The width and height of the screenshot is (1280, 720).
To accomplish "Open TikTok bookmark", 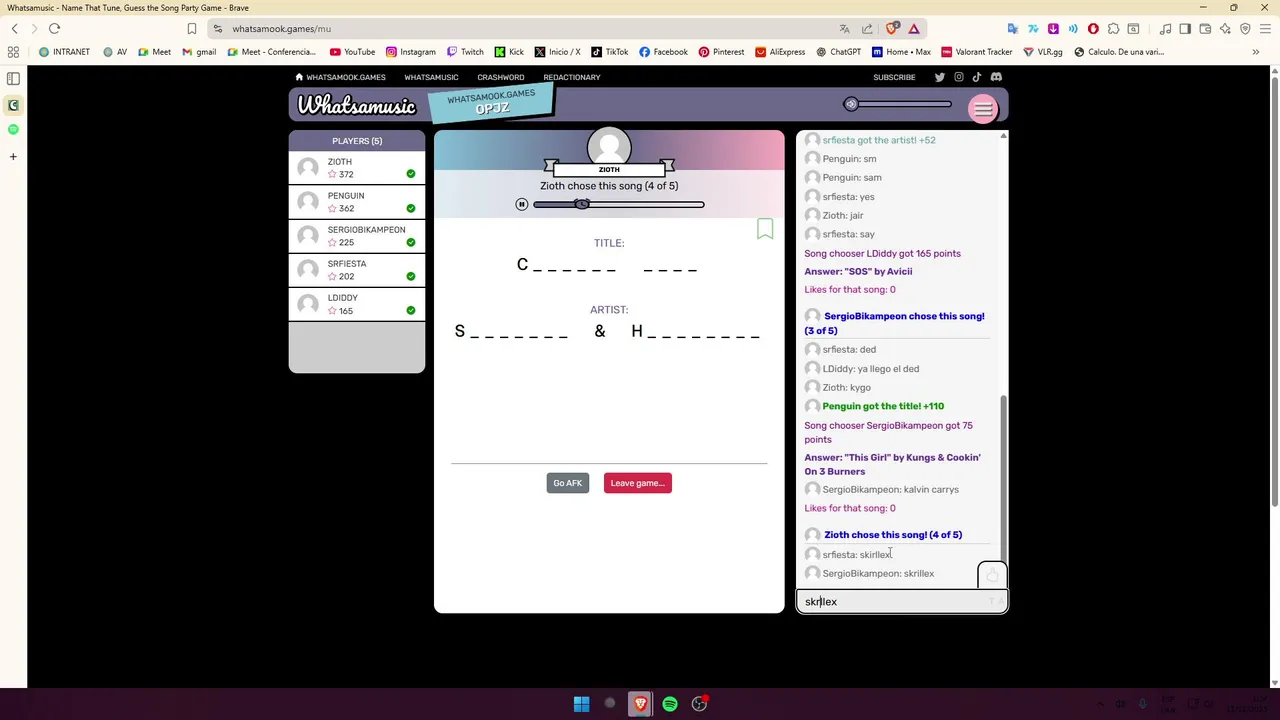I will [x=609, y=52].
